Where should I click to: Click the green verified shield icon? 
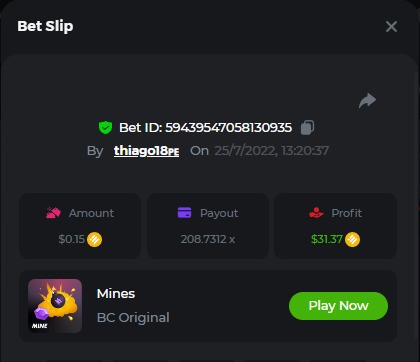coord(105,127)
